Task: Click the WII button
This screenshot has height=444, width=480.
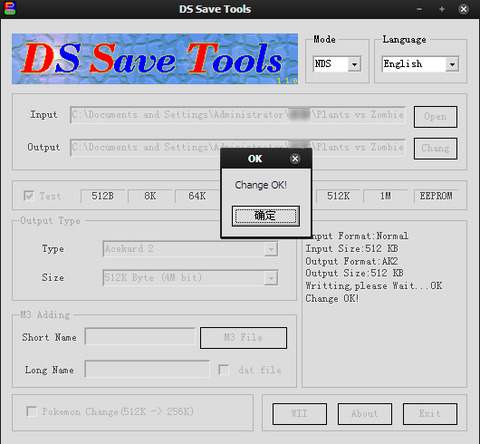Action: pos(299,414)
